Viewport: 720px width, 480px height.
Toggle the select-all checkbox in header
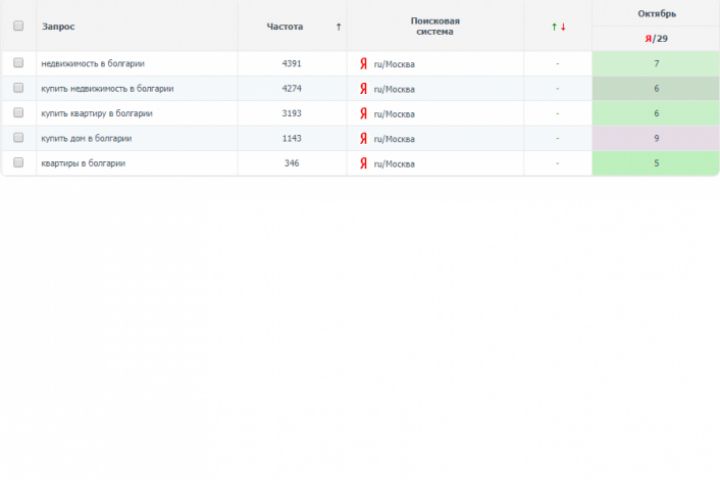pyautogui.click(x=18, y=26)
